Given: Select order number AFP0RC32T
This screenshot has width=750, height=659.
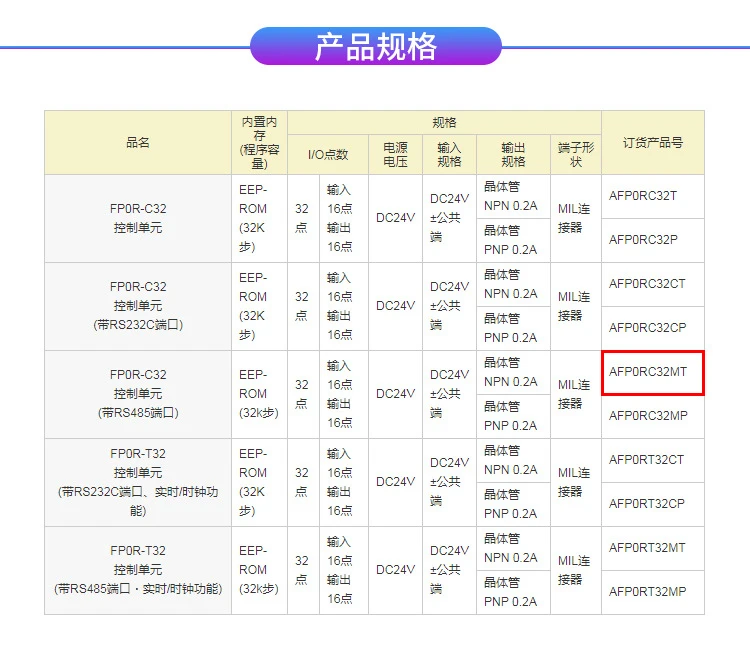Looking at the screenshot, I should click(643, 196).
